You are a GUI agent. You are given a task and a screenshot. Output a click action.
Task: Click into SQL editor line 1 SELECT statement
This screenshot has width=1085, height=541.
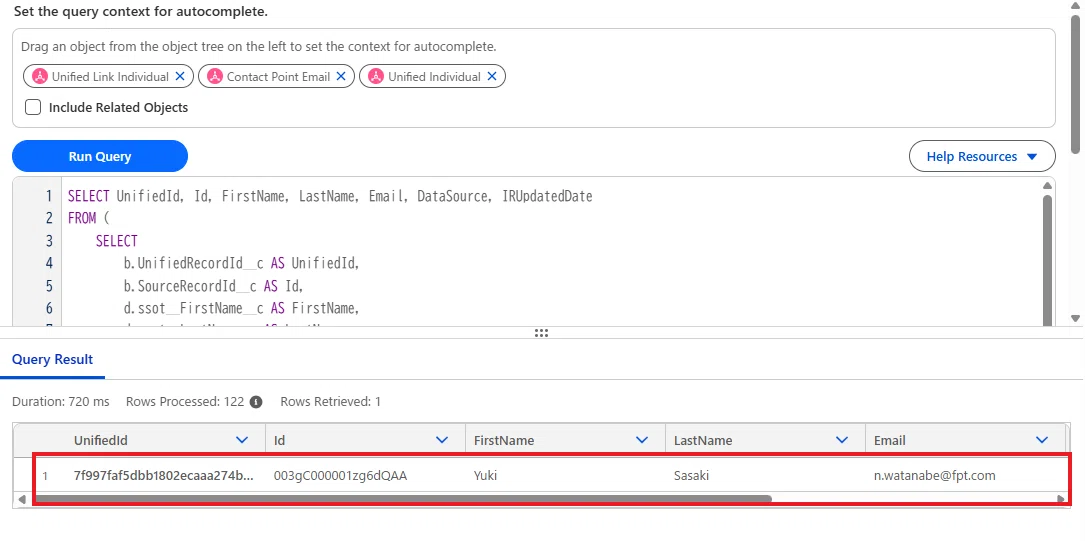330,196
